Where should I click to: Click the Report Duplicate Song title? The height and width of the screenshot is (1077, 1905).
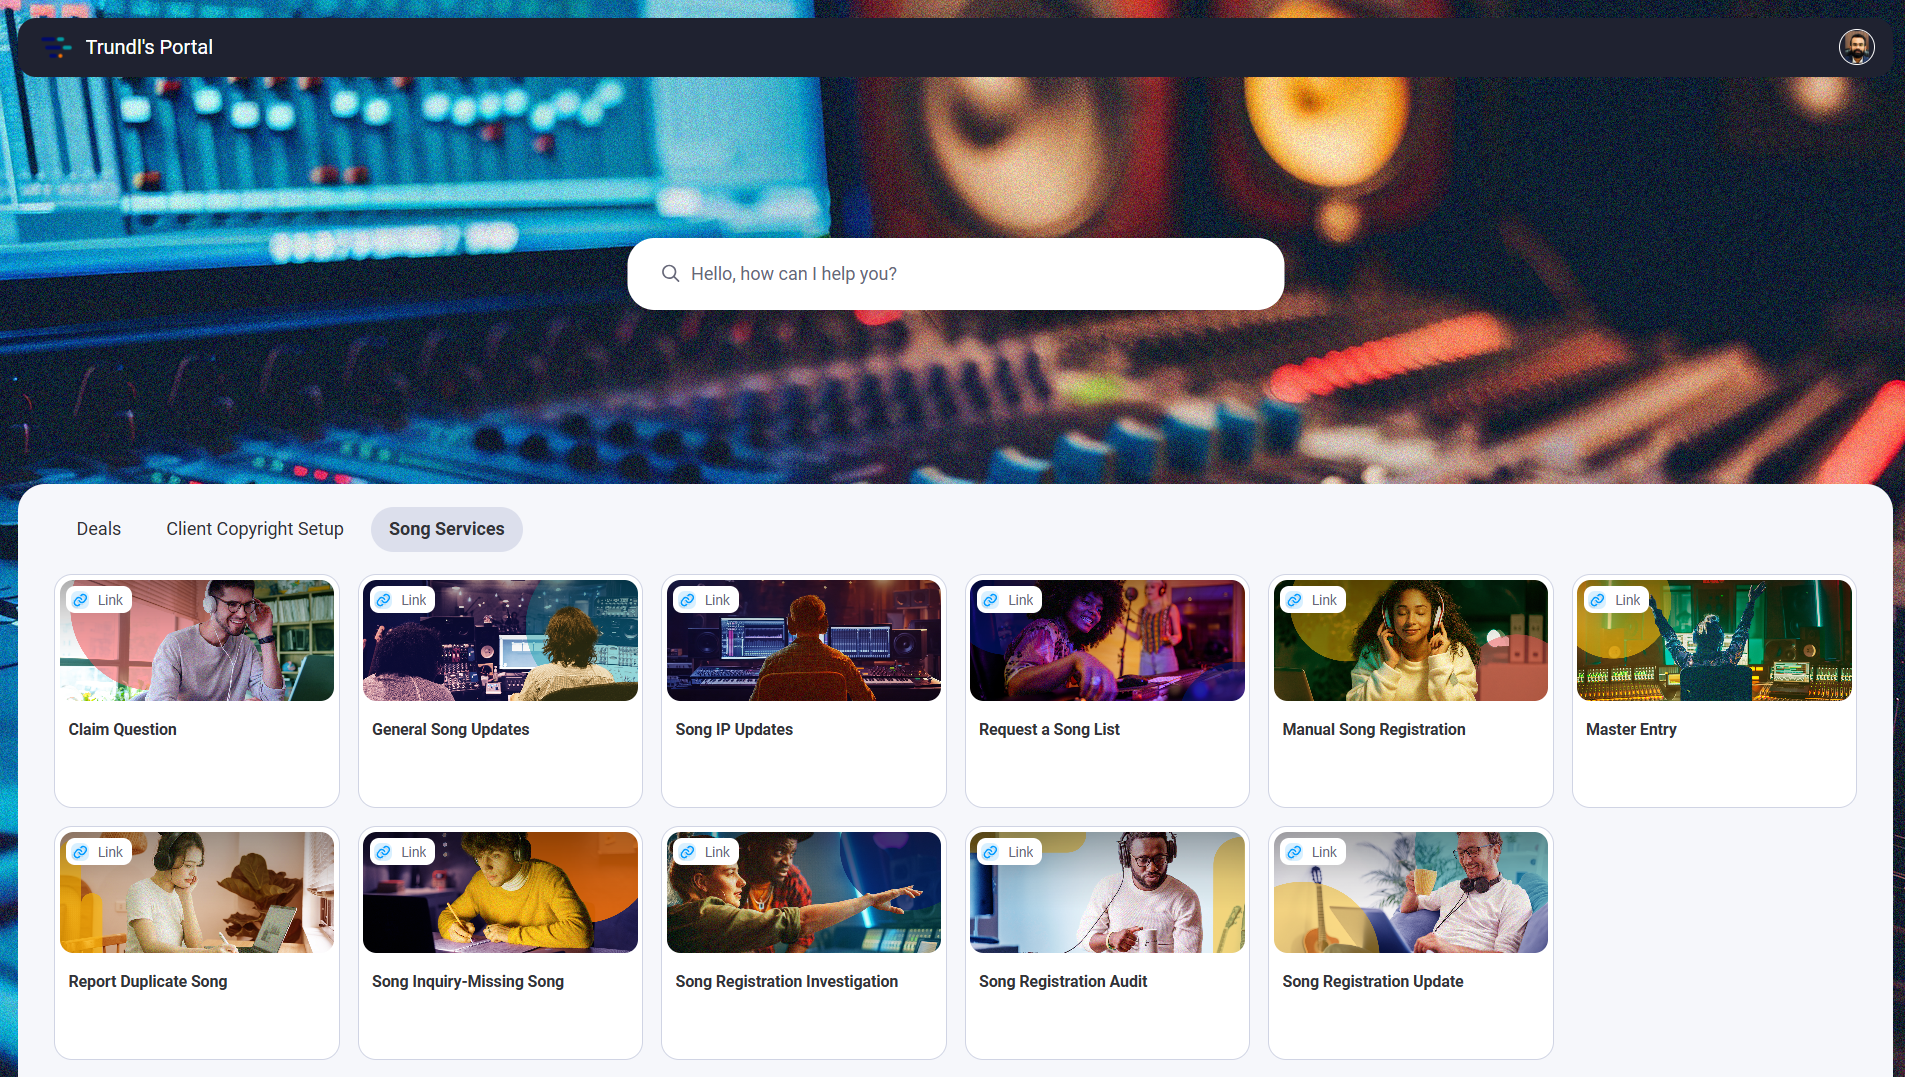click(148, 982)
